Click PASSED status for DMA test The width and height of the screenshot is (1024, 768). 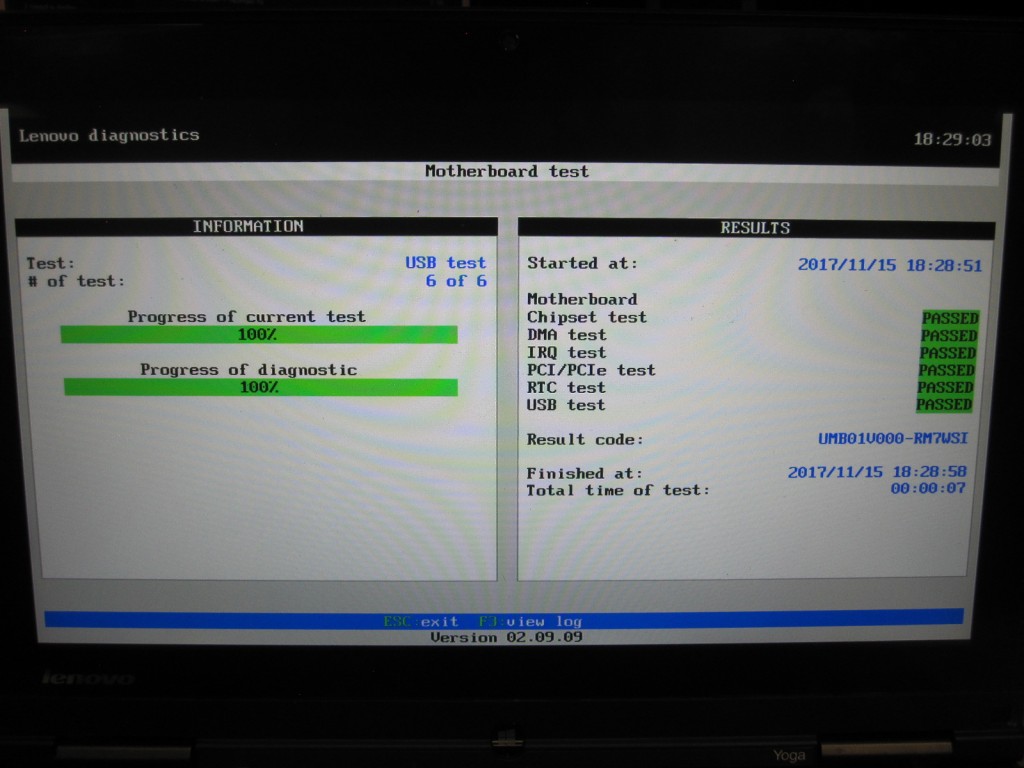[x=949, y=336]
